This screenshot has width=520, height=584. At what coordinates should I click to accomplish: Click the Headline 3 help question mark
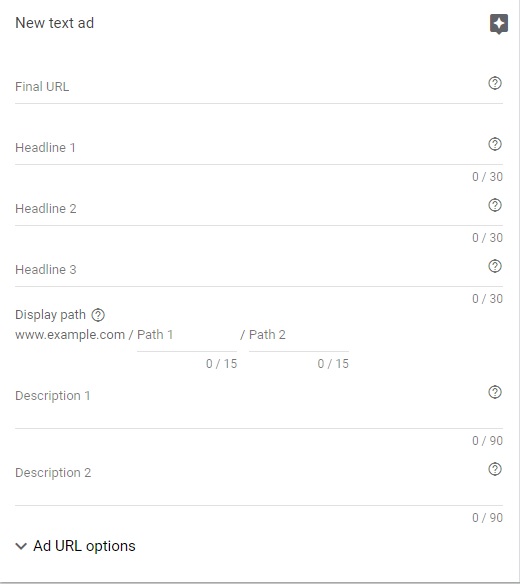pyautogui.click(x=495, y=266)
